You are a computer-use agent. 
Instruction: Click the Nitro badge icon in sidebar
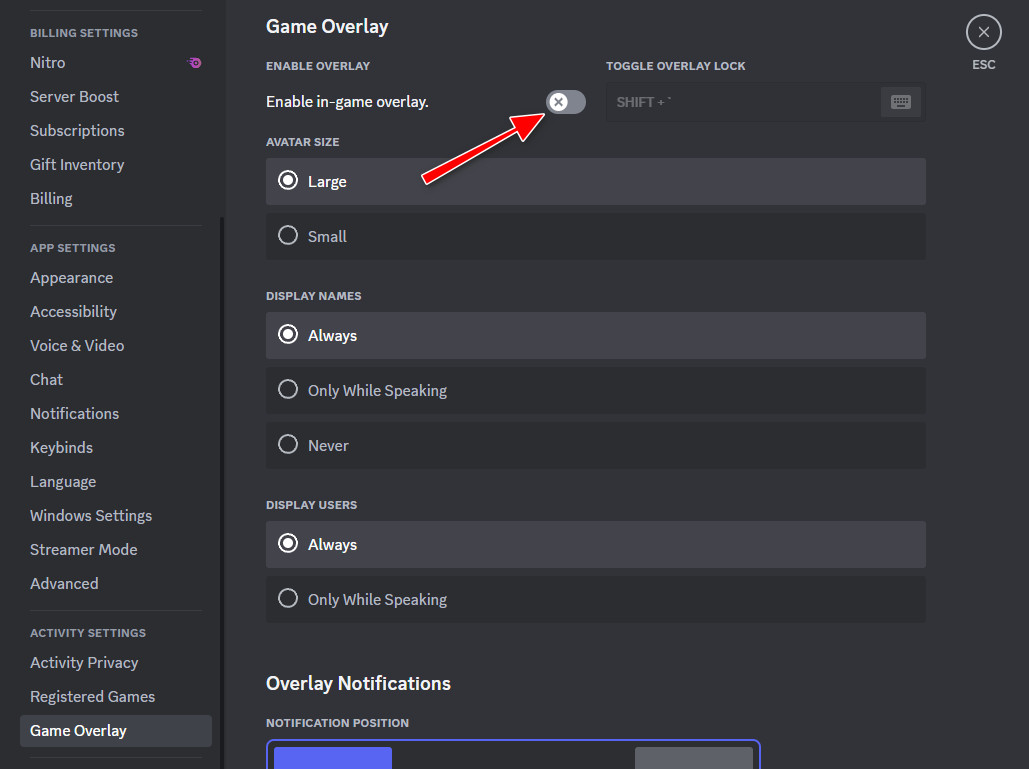(195, 63)
